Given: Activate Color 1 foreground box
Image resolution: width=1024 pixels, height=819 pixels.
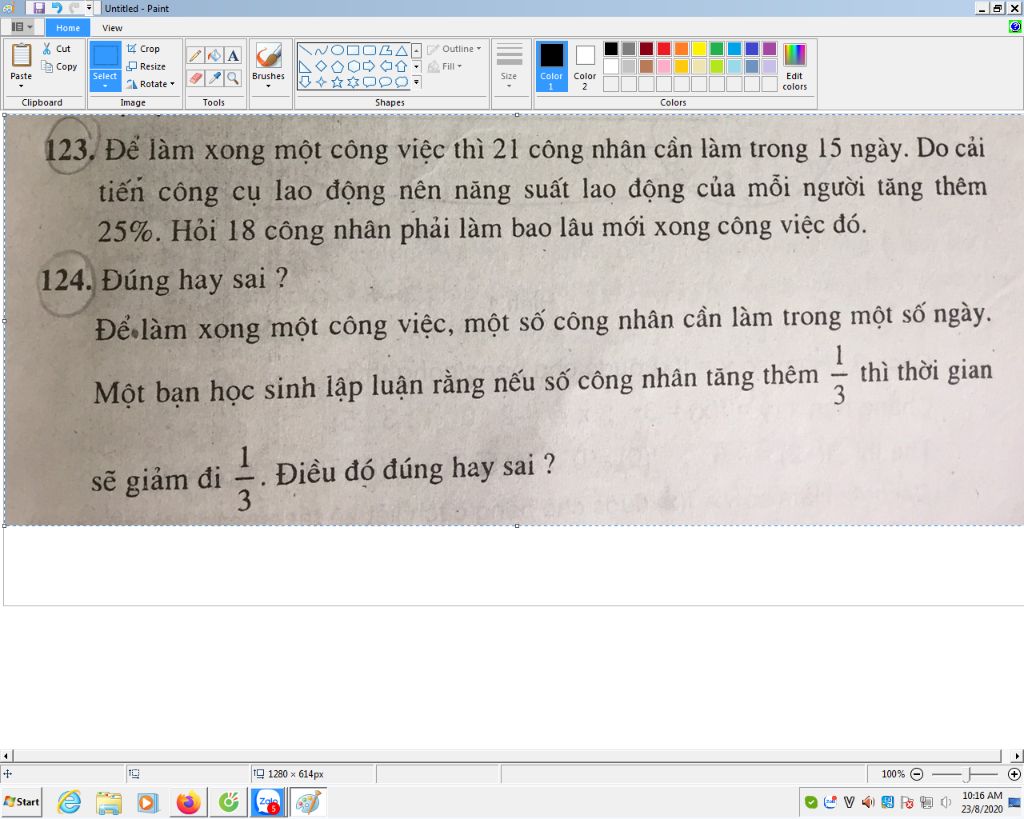Looking at the screenshot, I should click(551, 66).
